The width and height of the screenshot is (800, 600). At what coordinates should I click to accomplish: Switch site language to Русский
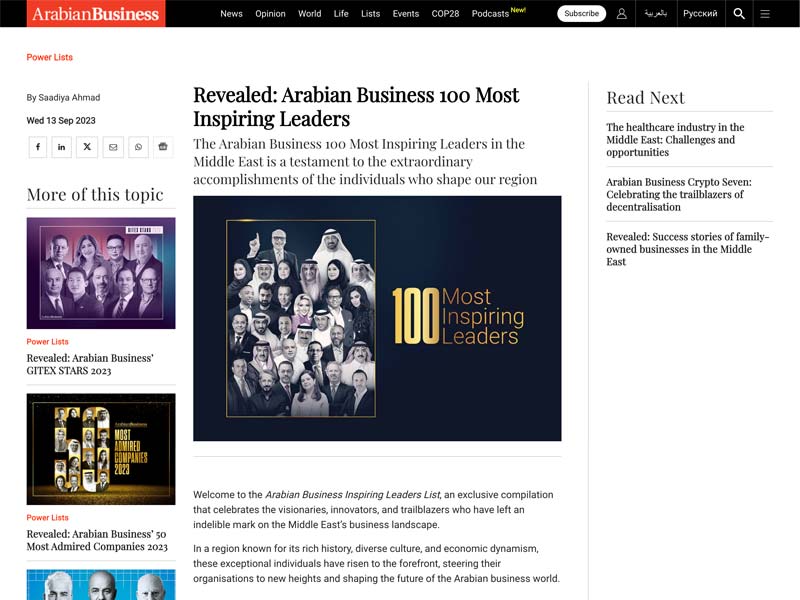pos(700,14)
